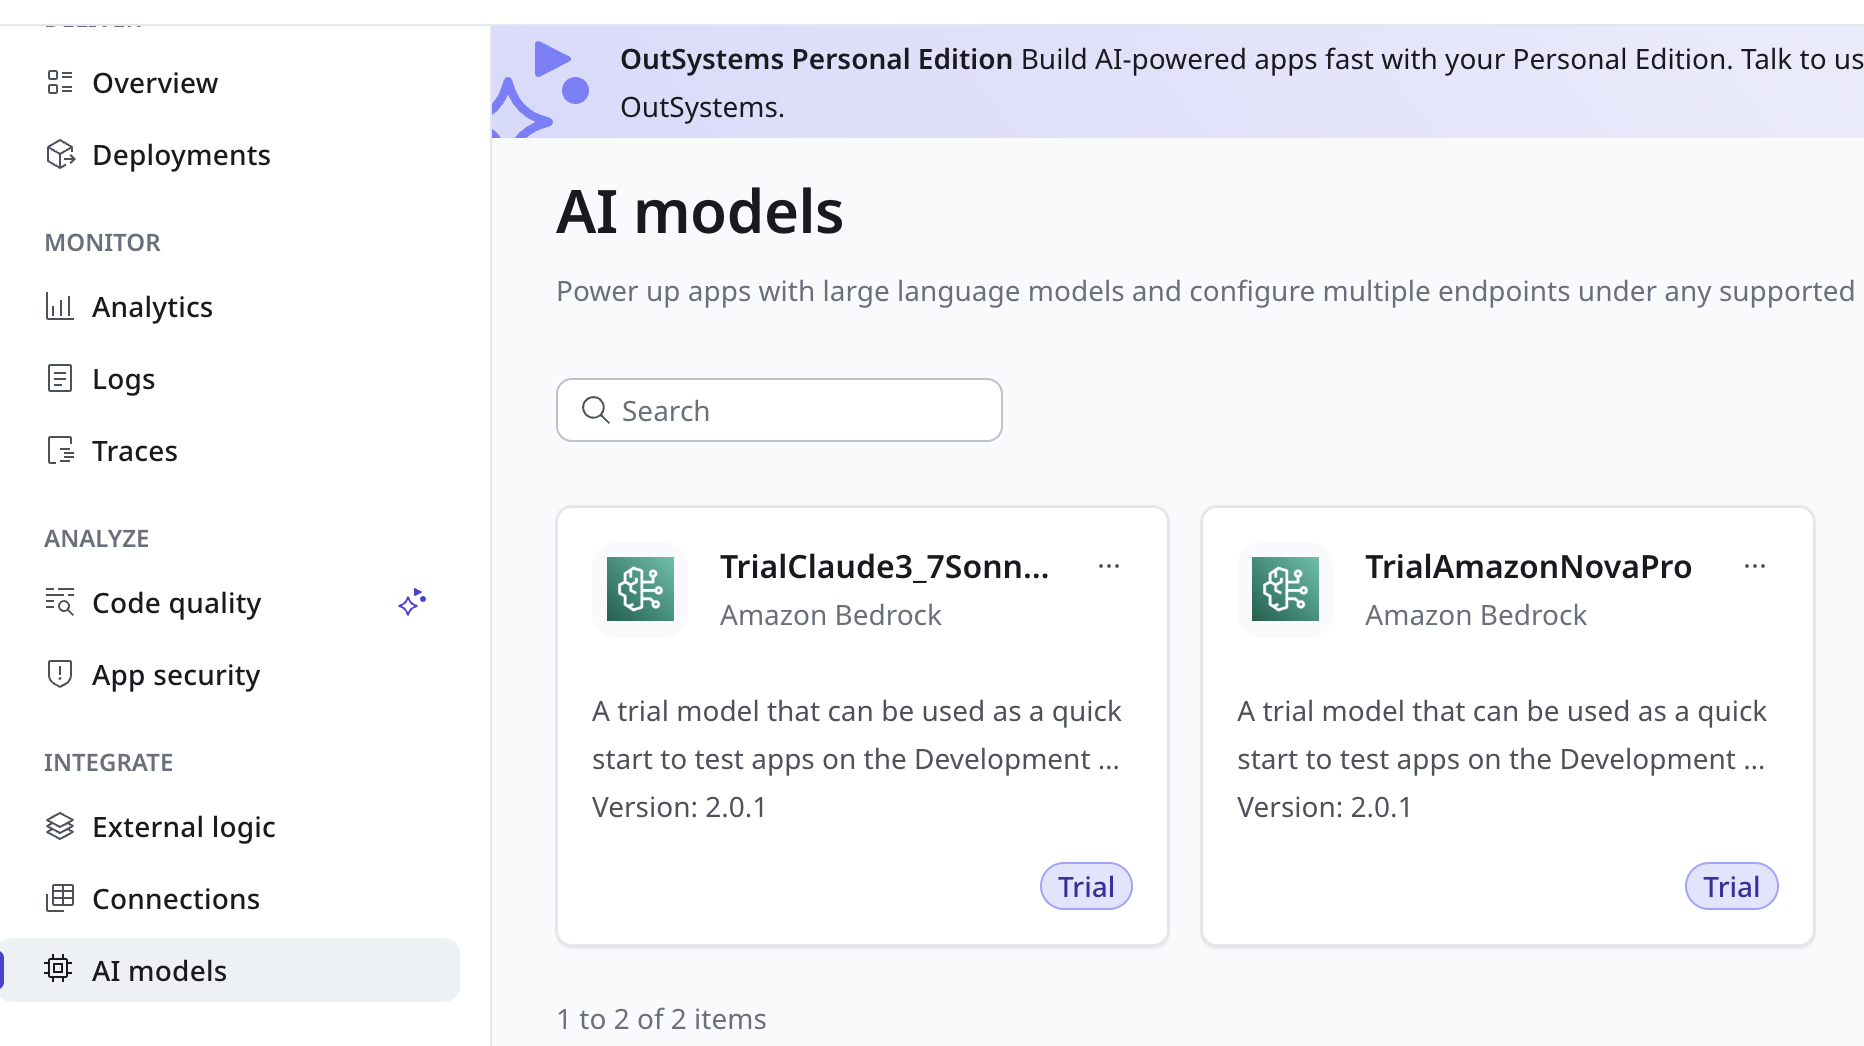Click the Traces icon in sidebar
Image resolution: width=1864 pixels, height=1046 pixels.
tap(60, 450)
